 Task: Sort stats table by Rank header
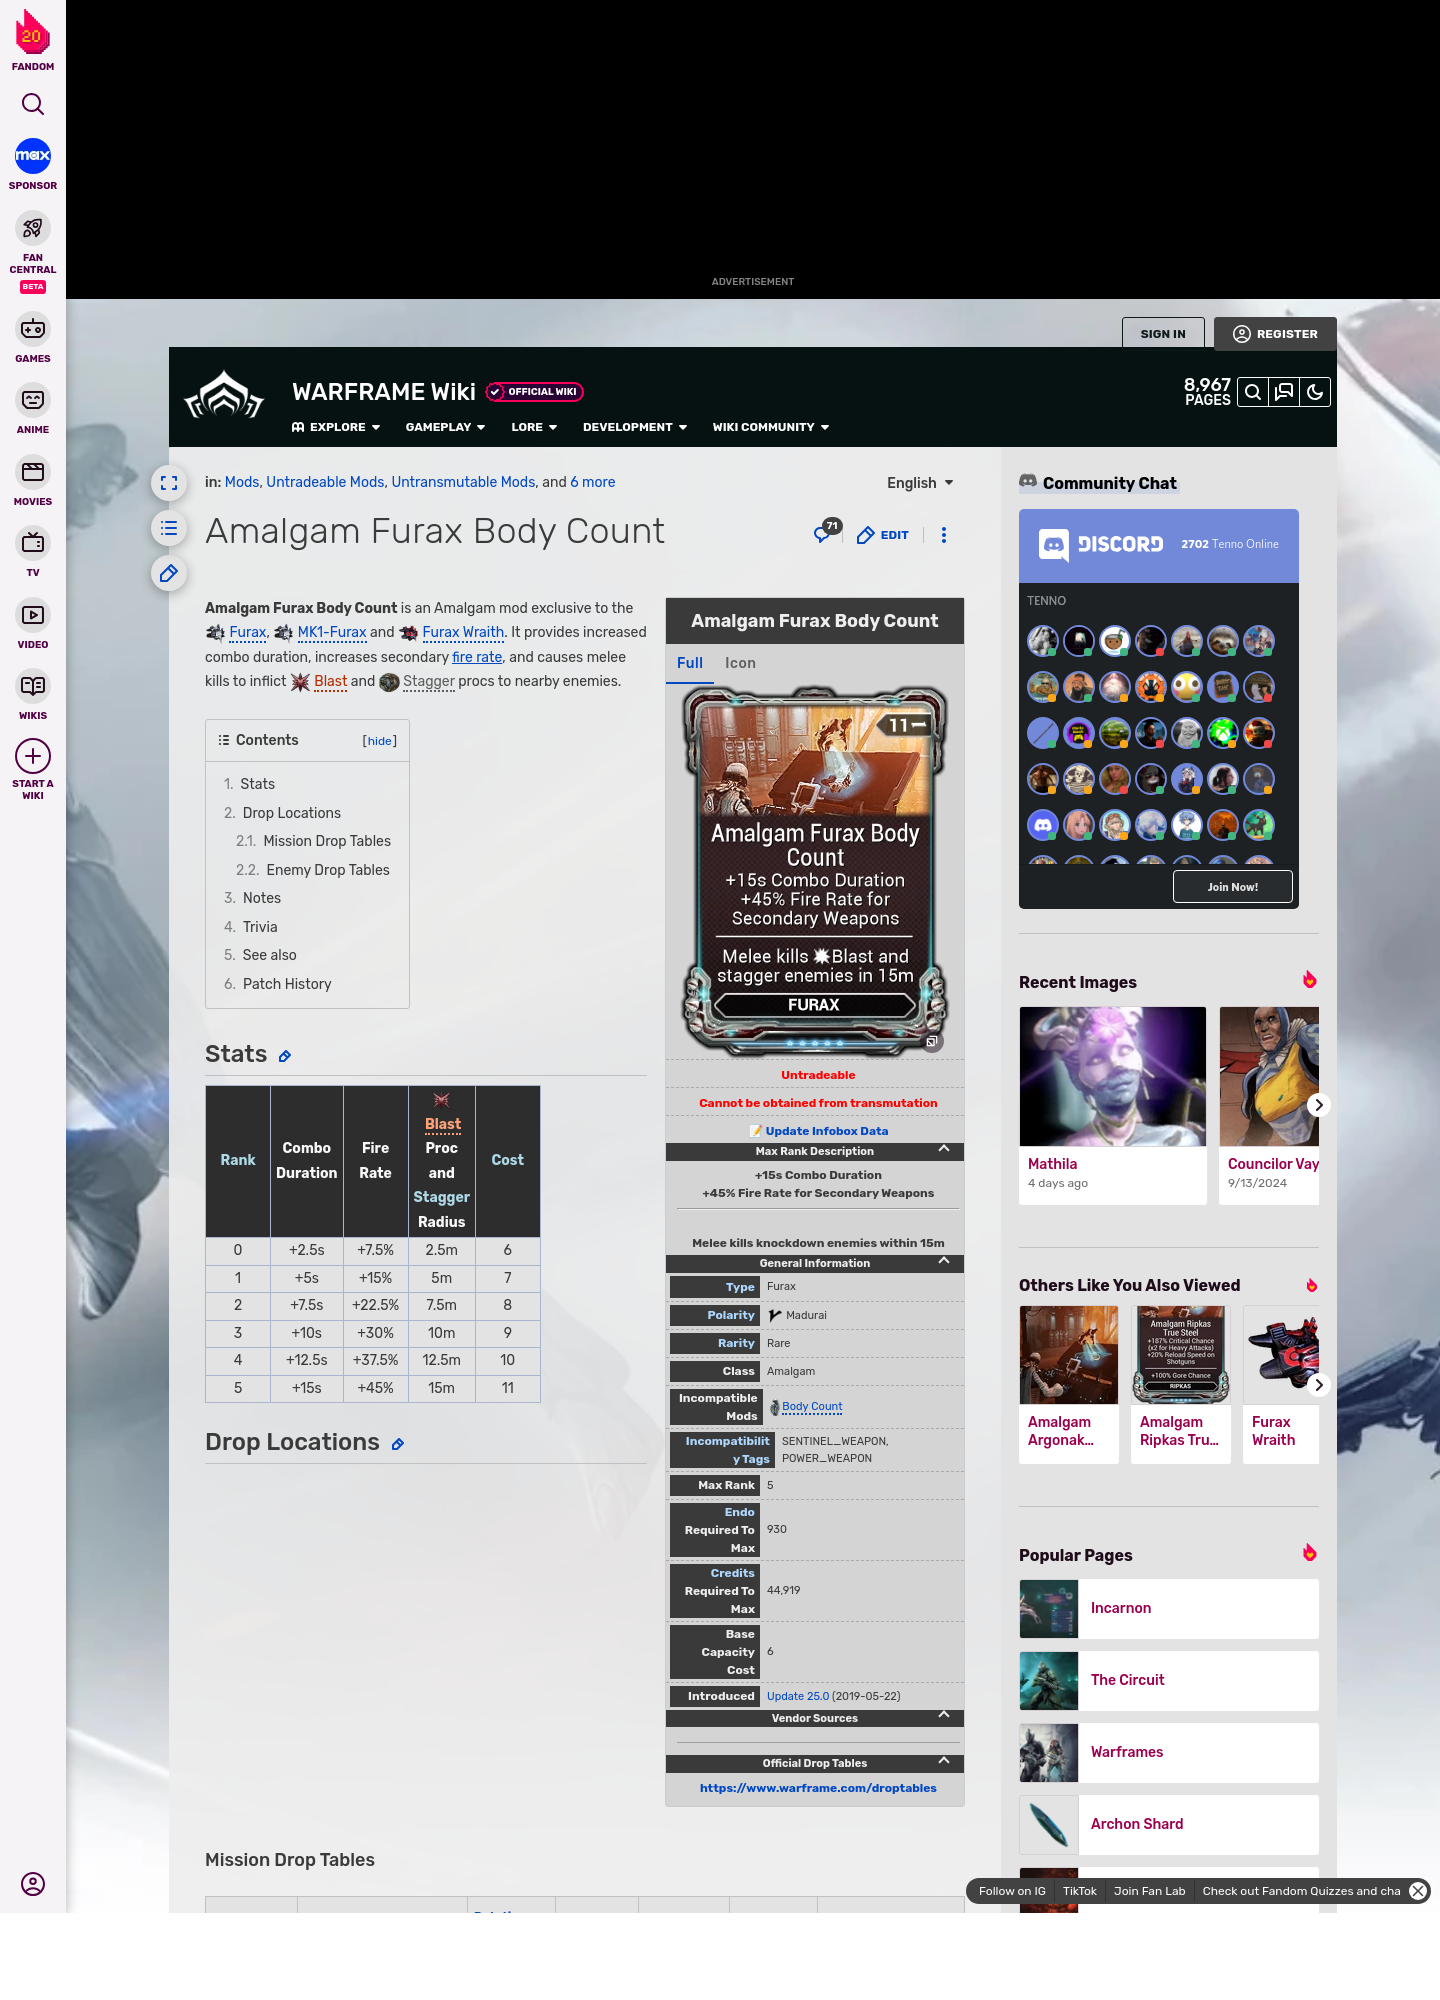click(x=238, y=1160)
